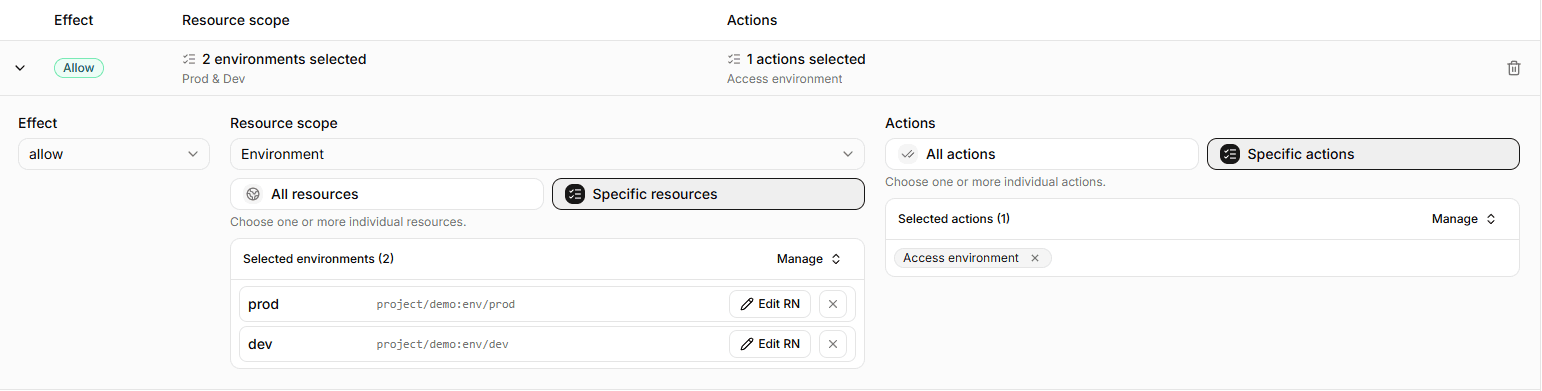Open Manage for selected environments

809,259
